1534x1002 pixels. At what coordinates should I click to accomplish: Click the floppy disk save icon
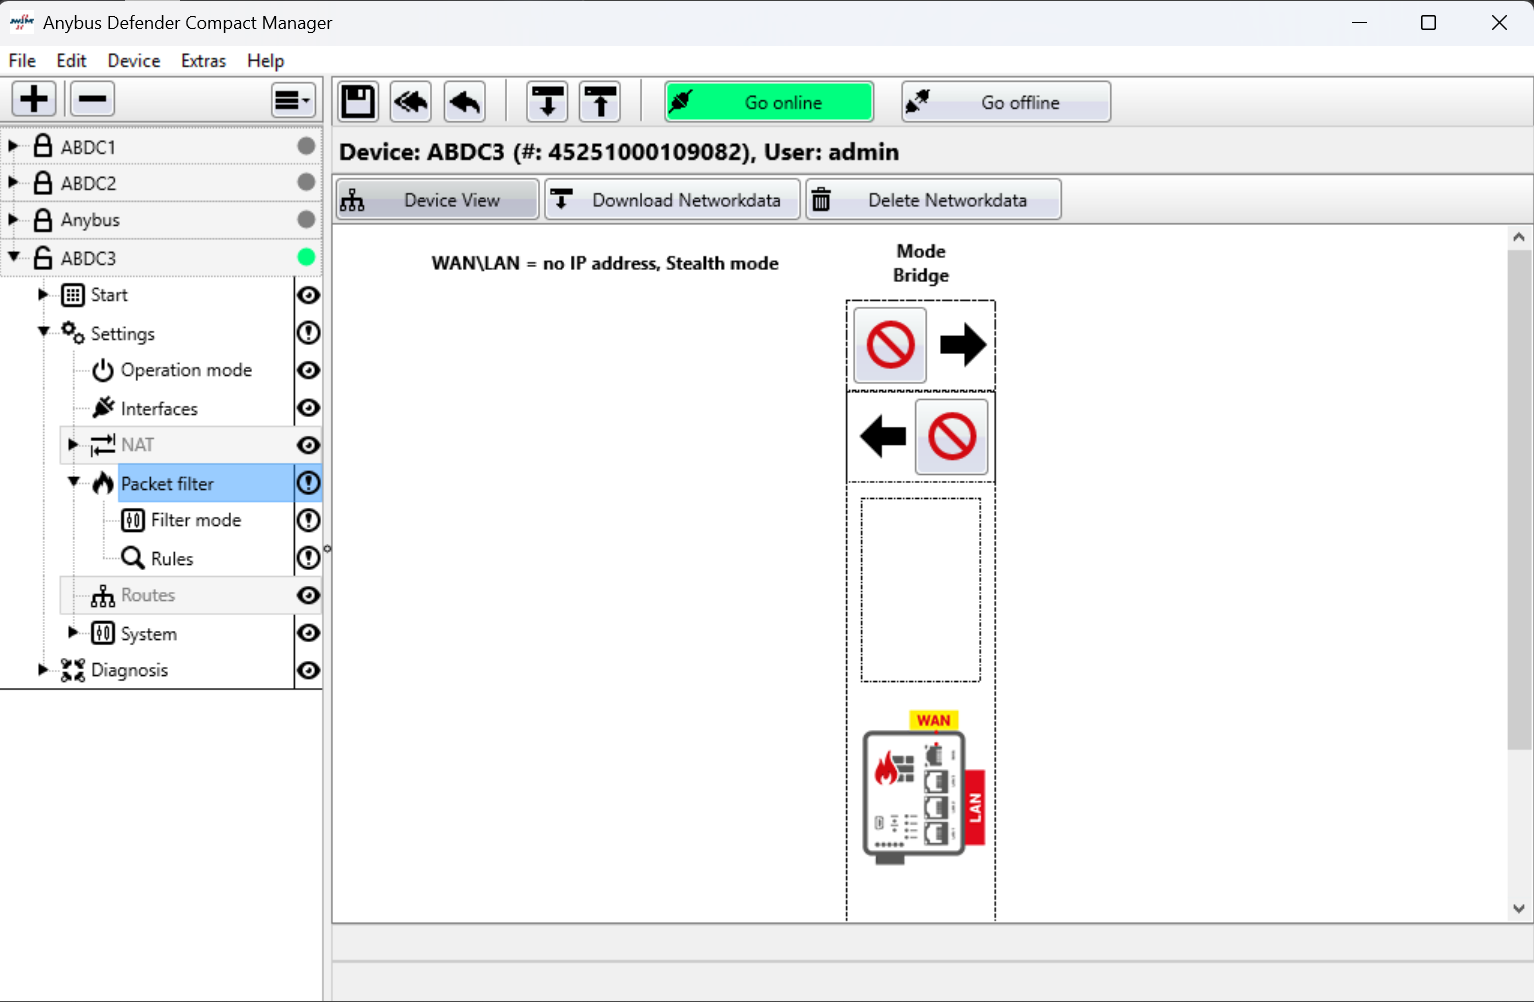pyautogui.click(x=358, y=102)
